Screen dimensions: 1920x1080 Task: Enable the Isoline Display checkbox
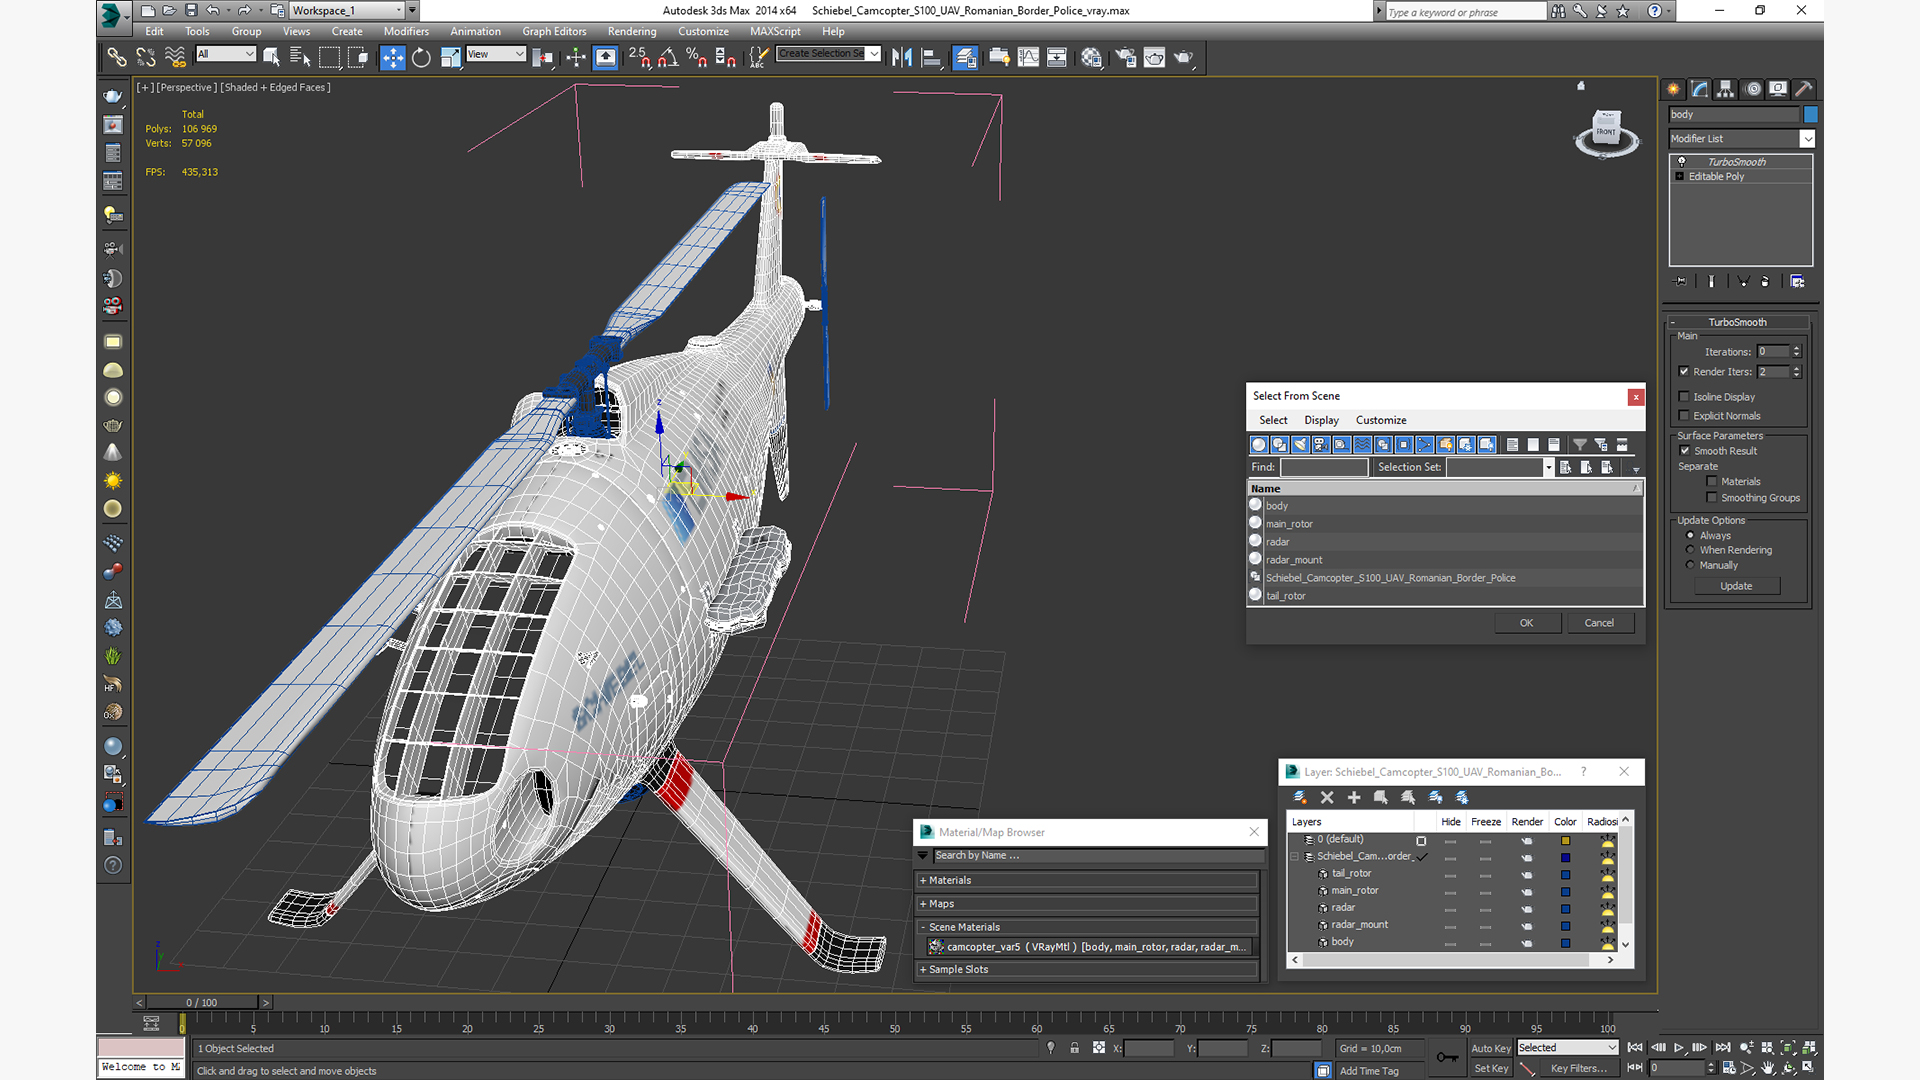(x=1685, y=397)
